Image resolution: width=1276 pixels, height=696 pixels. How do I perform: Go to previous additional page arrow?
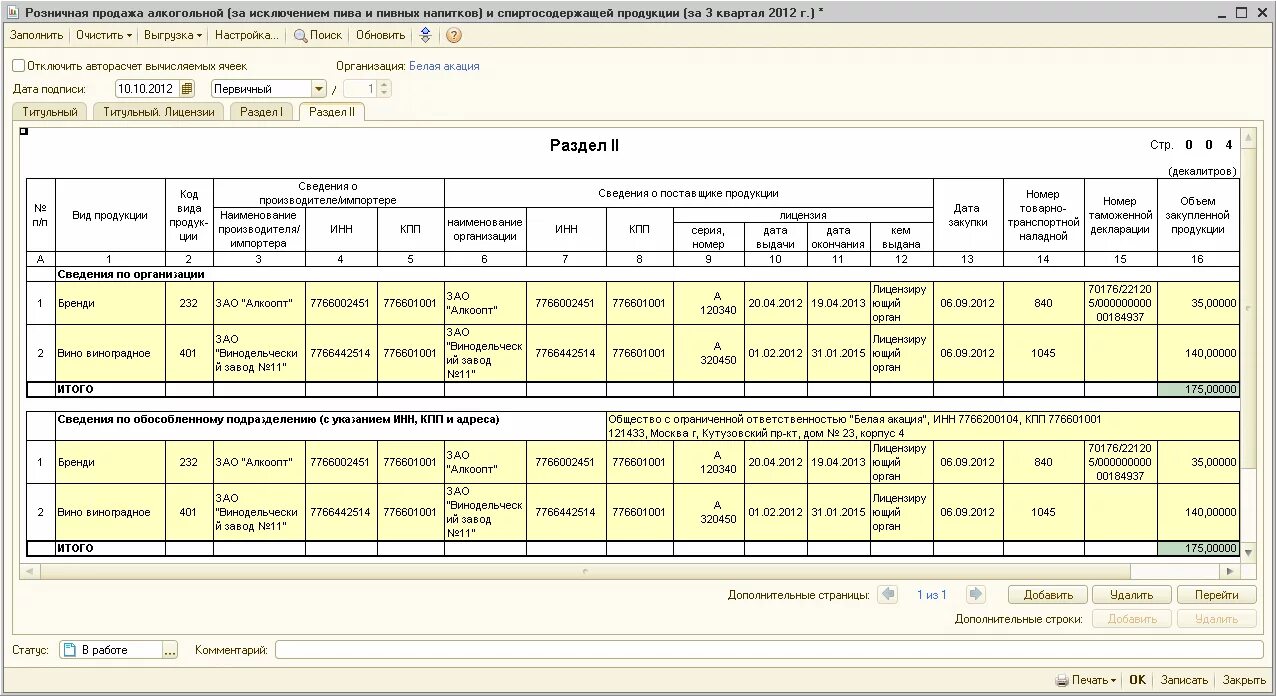(x=888, y=594)
